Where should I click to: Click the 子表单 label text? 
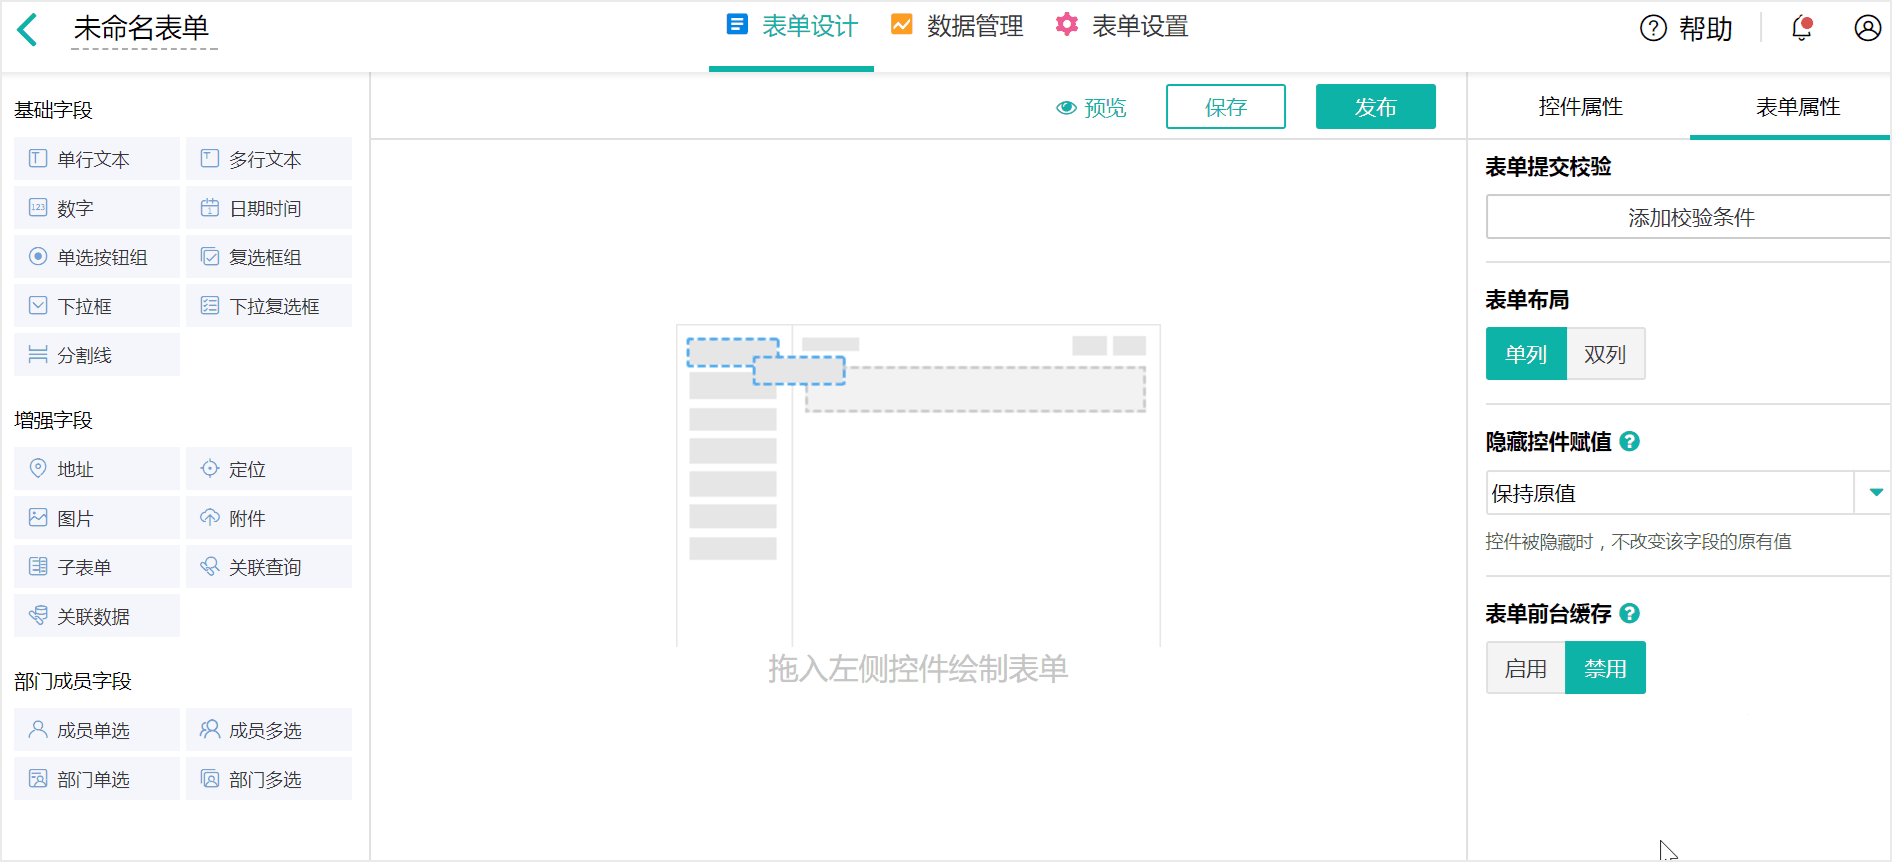click(84, 567)
